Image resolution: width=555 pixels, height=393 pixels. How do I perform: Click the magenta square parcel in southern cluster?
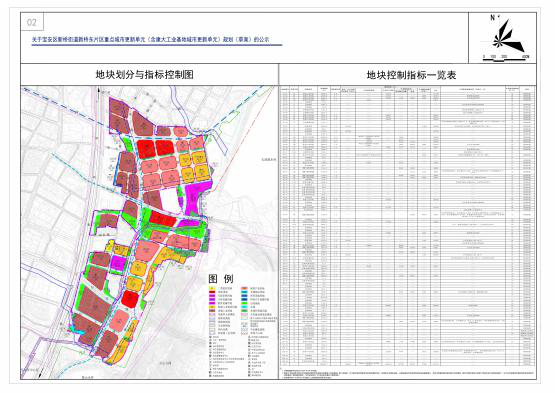coord(118,263)
